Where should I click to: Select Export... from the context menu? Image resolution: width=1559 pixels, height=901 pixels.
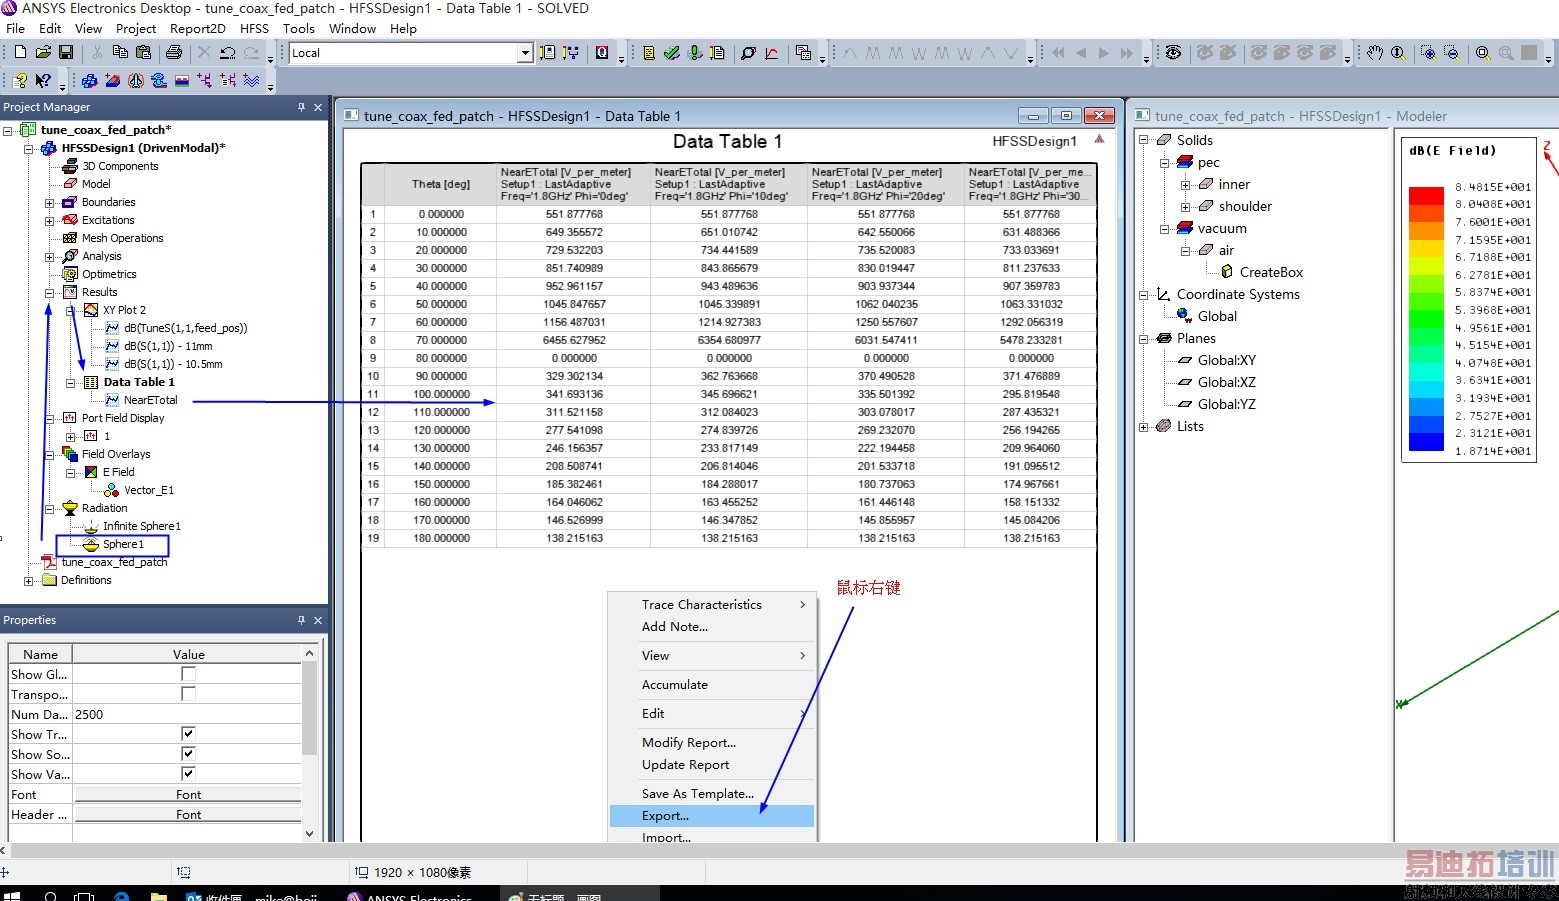click(x=665, y=816)
